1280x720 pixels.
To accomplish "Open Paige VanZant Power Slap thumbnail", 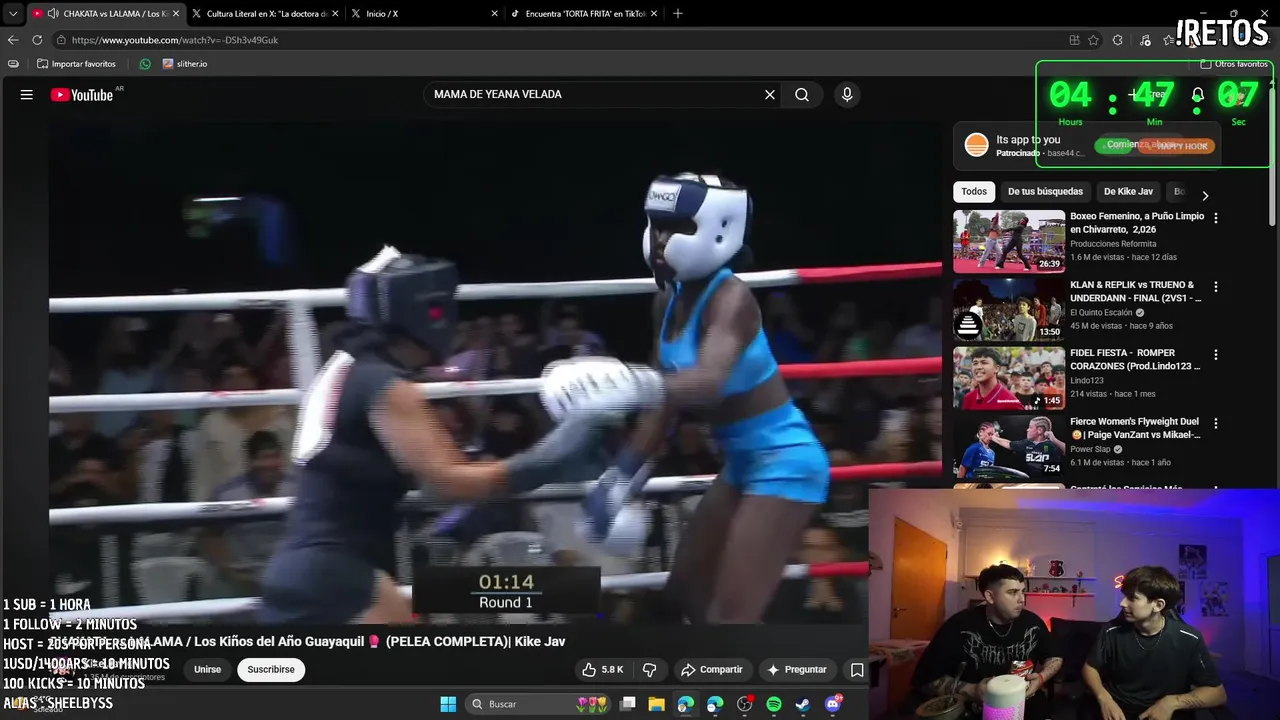I will [1009, 447].
